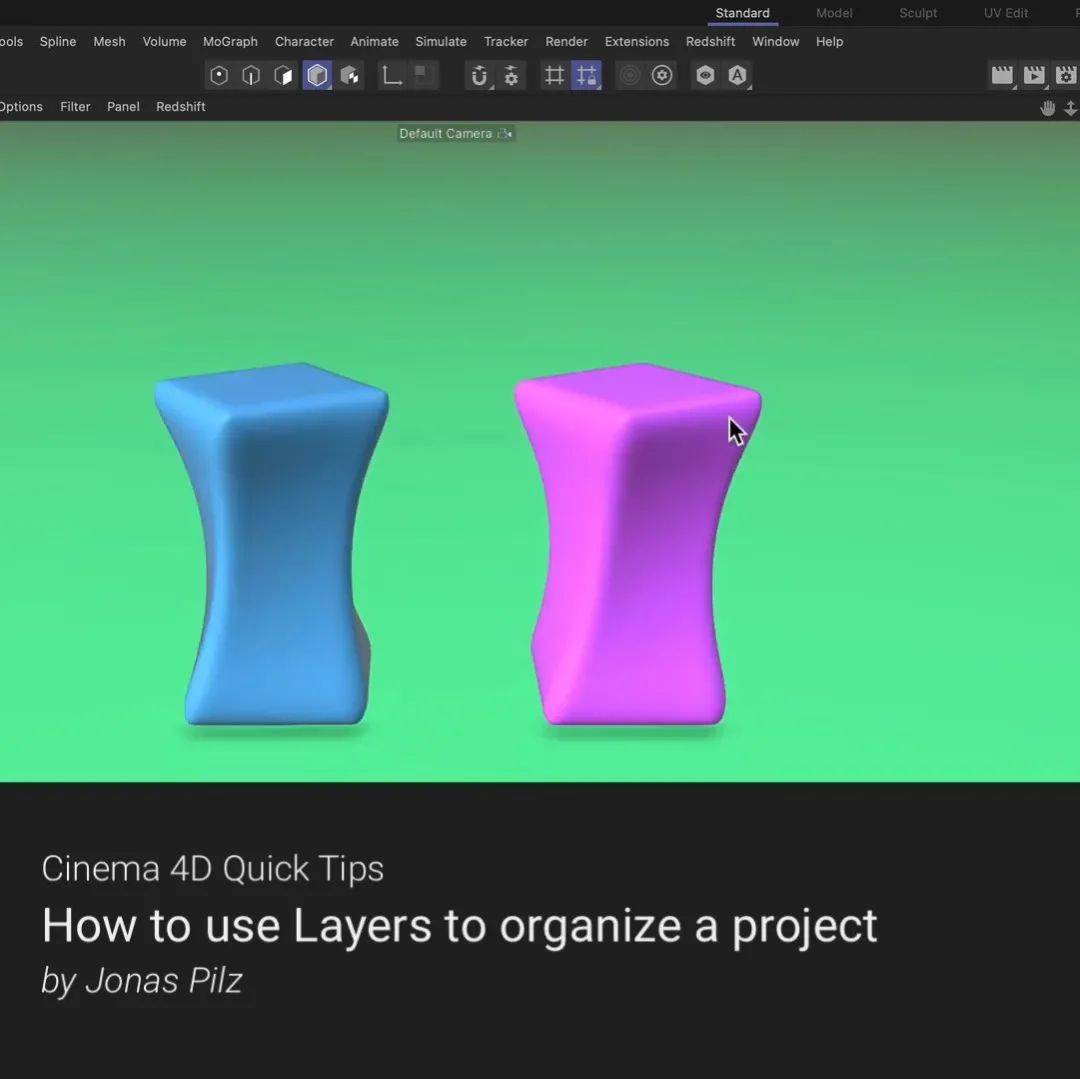The width and height of the screenshot is (1080, 1079).
Task: Open the snap settings gear icon
Action: click(512, 75)
